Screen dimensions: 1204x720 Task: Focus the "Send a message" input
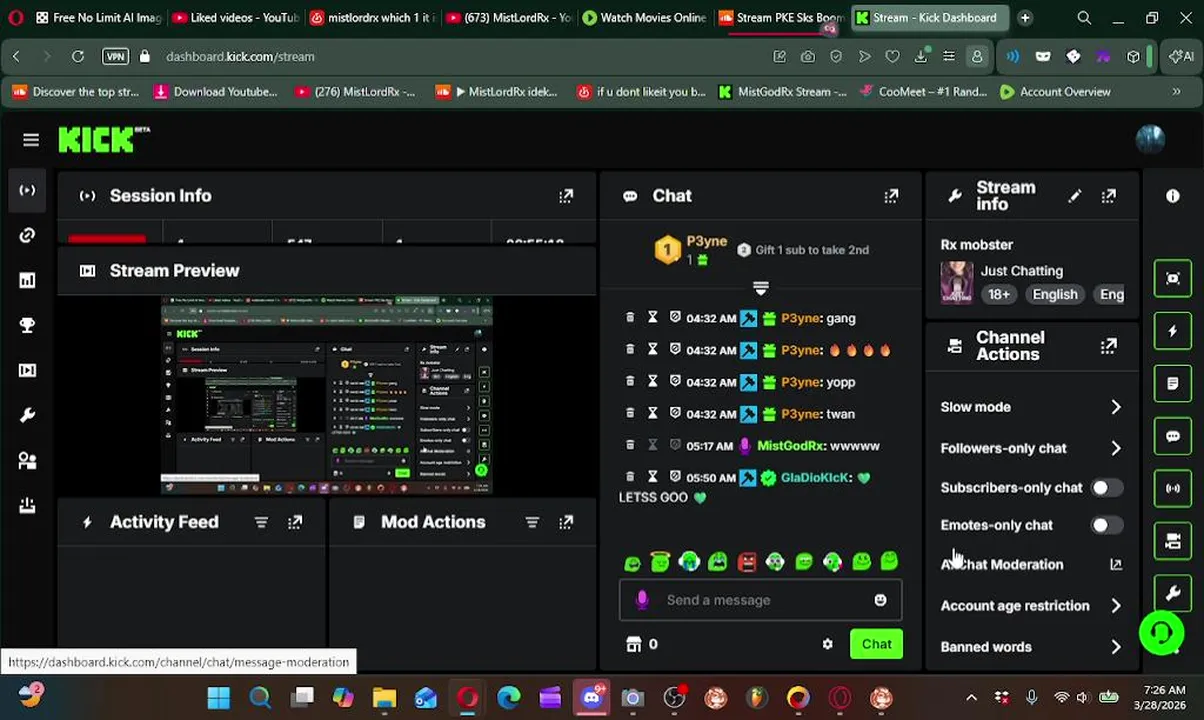coord(760,600)
